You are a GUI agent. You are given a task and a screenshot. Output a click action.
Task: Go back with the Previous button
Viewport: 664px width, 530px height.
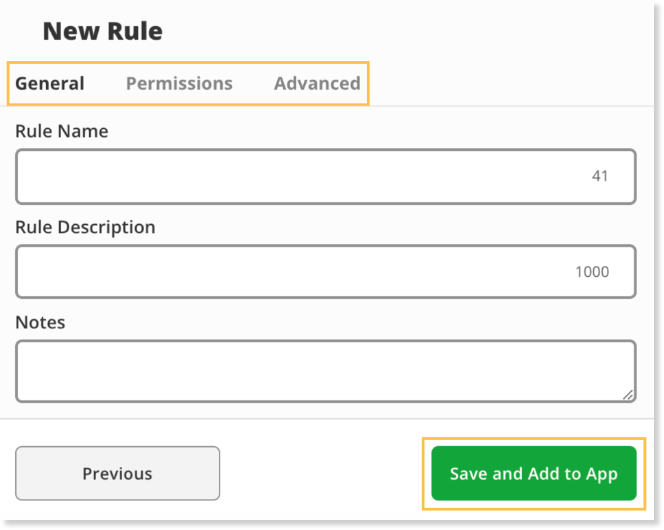(117, 473)
